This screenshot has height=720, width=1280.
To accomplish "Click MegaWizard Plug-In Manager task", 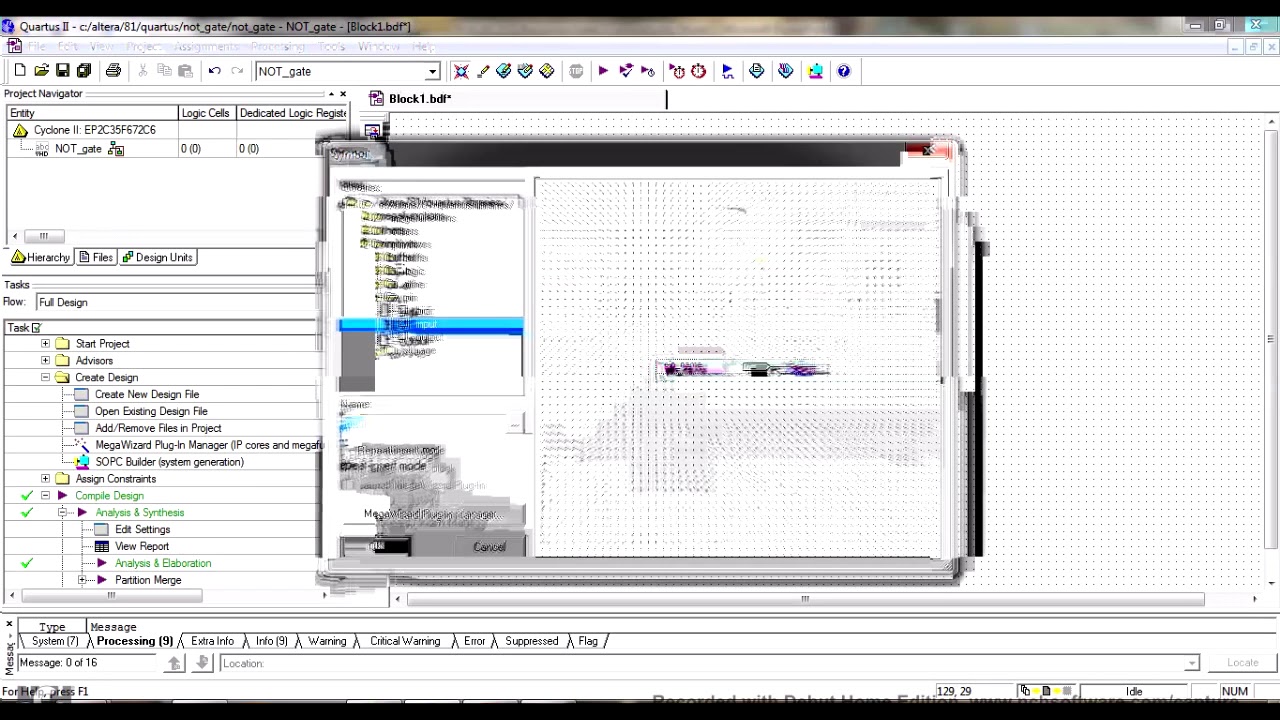I will point(208,445).
